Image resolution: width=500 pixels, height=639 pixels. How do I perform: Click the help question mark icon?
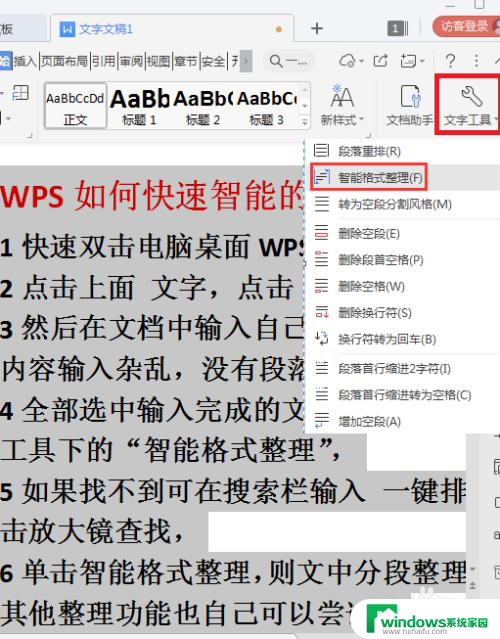tap(450, 61)
